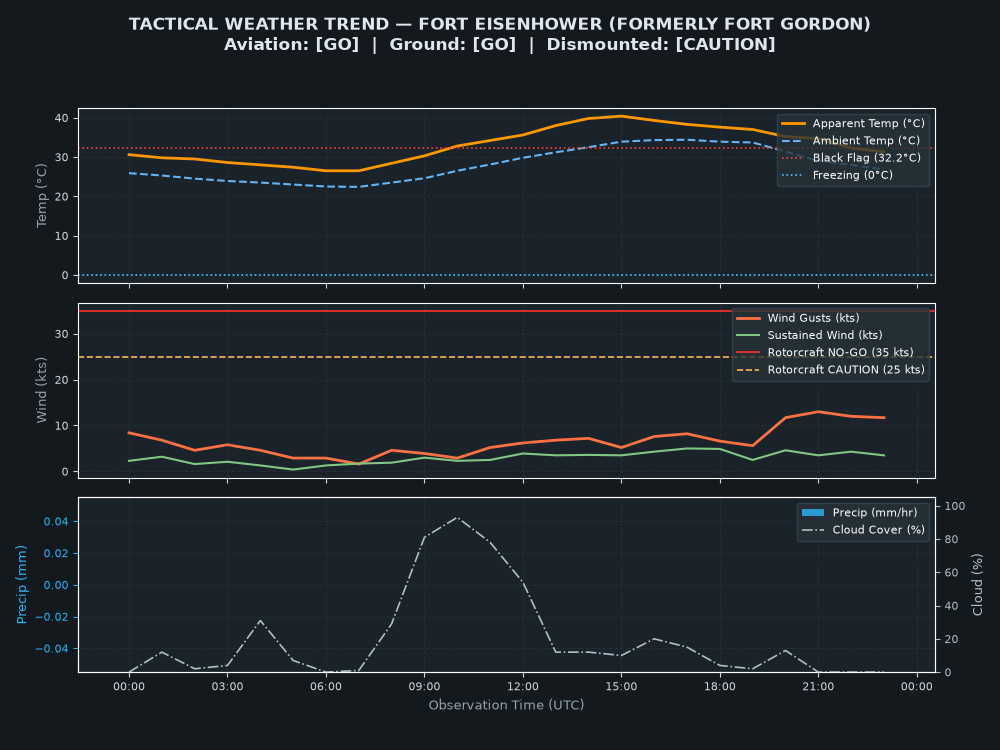This screenshot has width=1000, height=750.
Task: Click the 'Precip (mm)' y-axis label
Action: click(x=22, y=584)
